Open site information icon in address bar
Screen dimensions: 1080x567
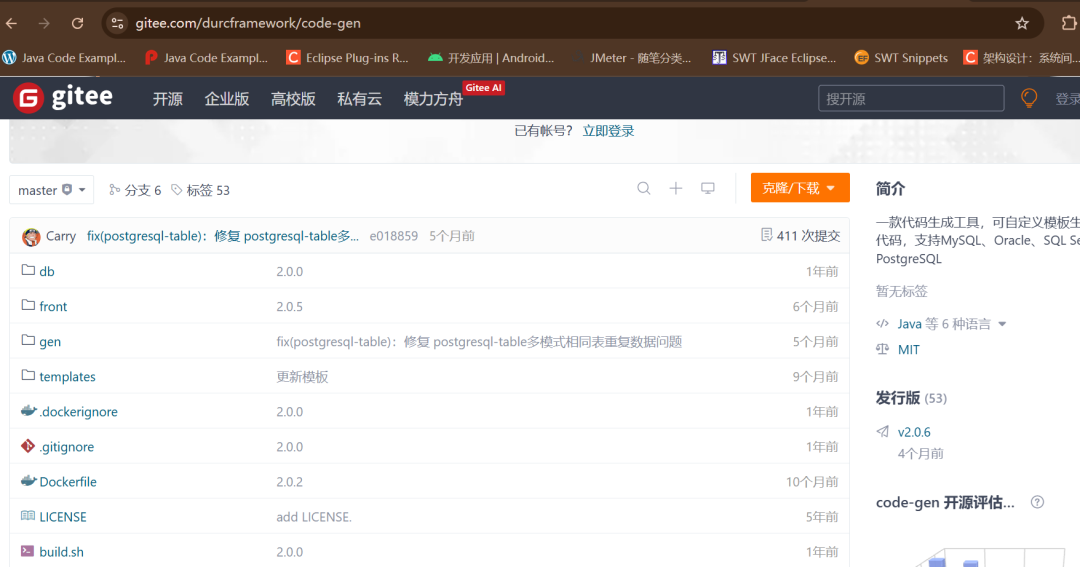[117, 23]
